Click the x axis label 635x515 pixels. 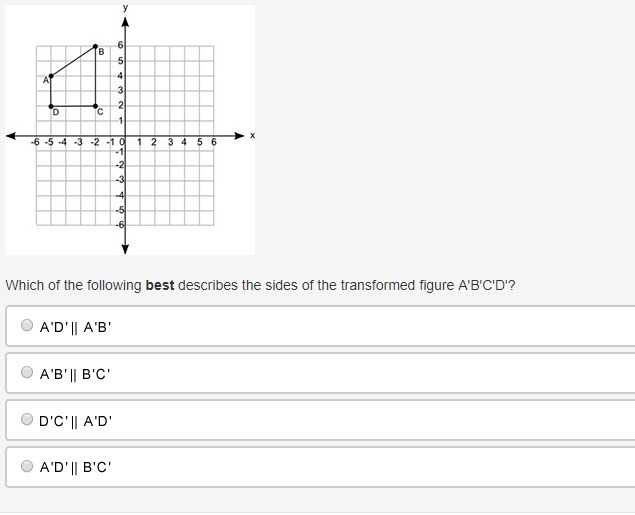253,136
